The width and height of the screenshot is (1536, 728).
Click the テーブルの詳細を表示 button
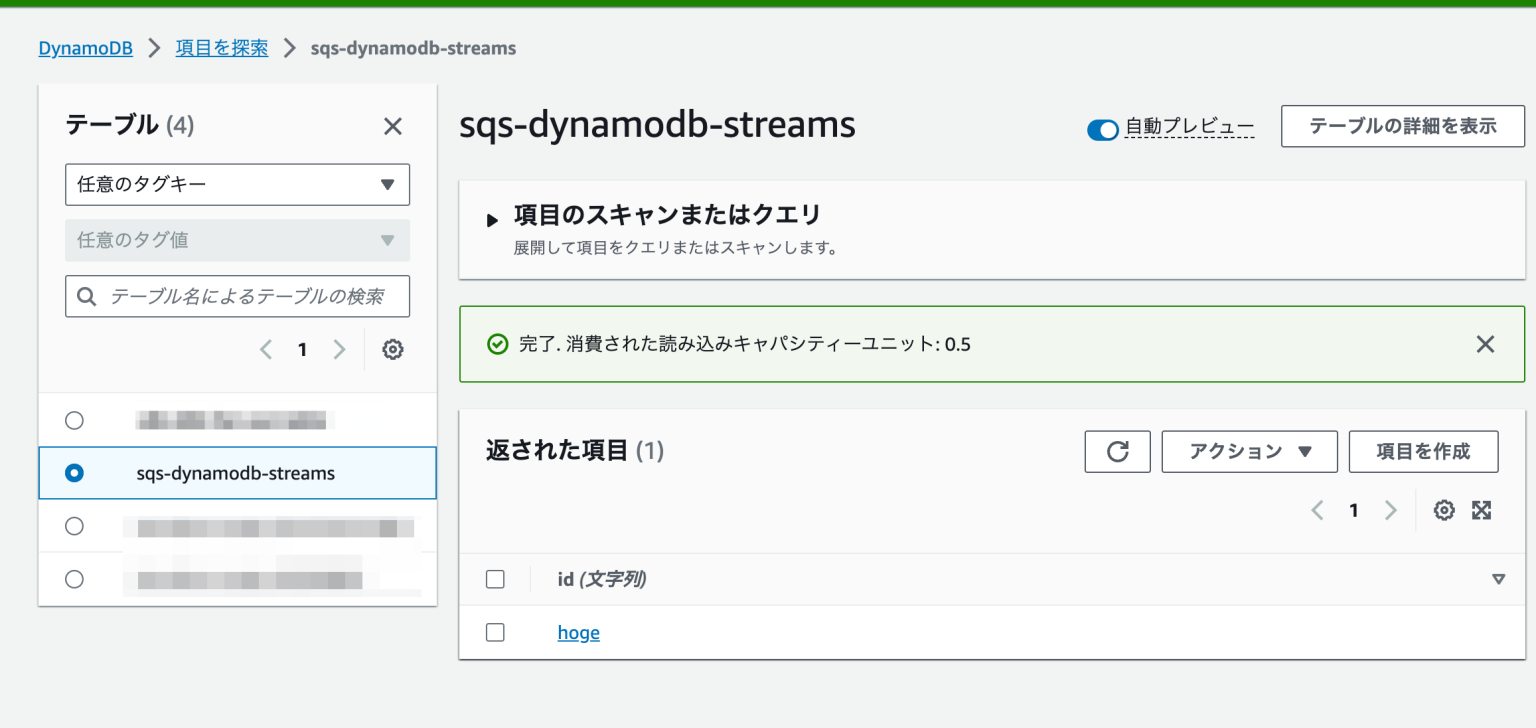(1402, 126)
